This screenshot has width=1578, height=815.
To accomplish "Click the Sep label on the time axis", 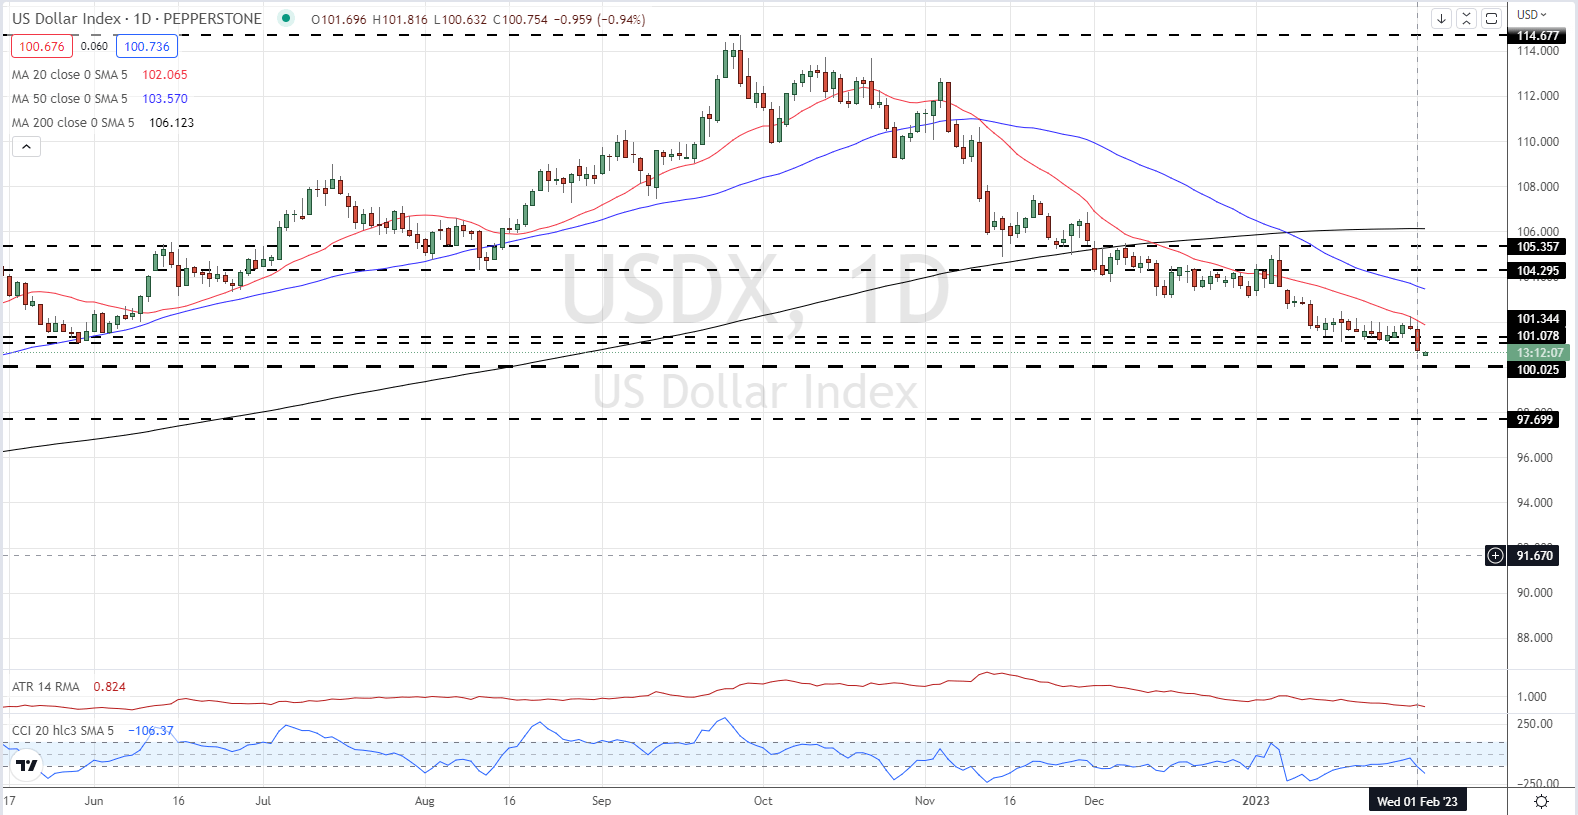I will (601, 801).
